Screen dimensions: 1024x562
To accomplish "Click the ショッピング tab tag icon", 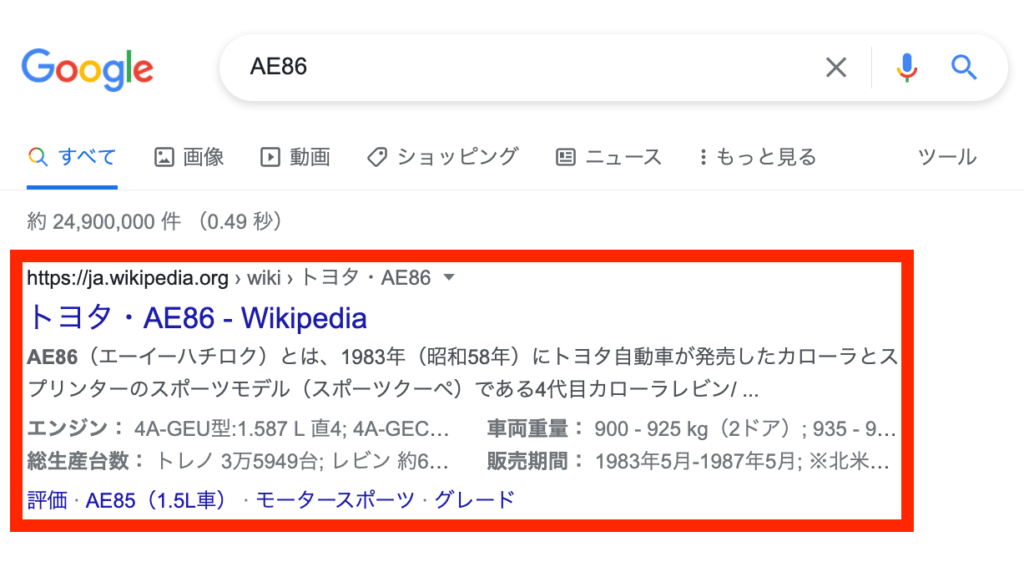I will coord(377,157).
